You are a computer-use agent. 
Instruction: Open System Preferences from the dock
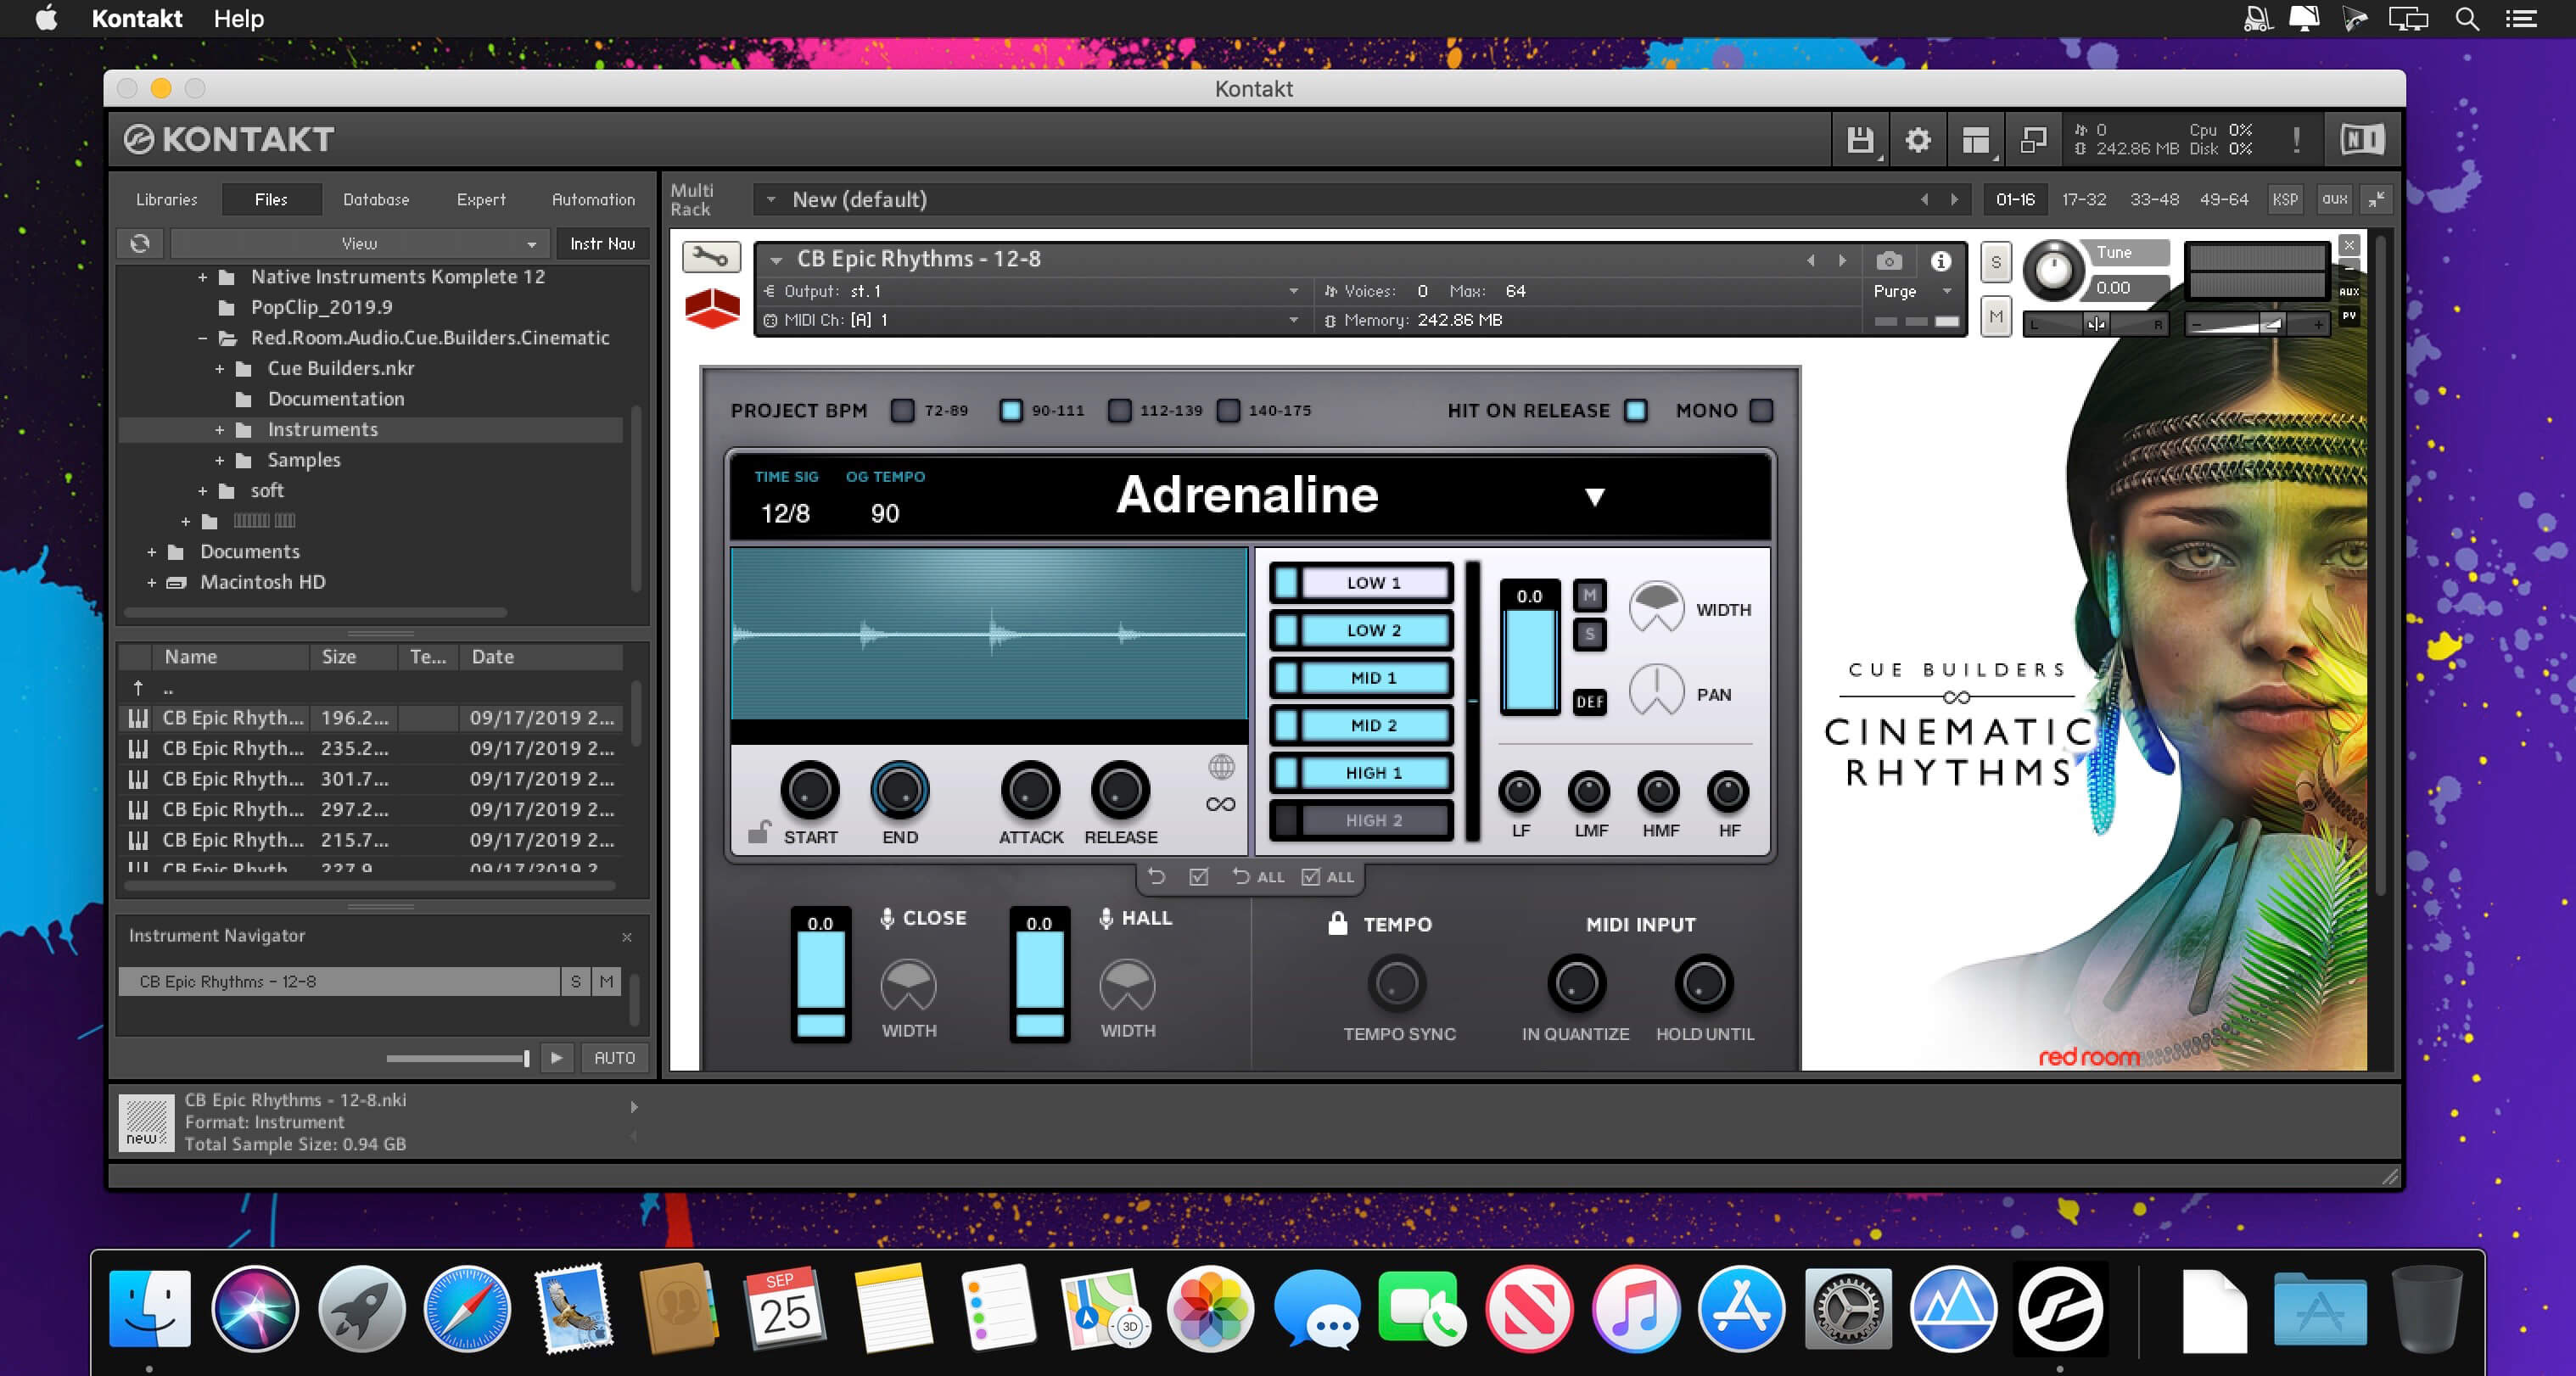click(1847, 1308)
